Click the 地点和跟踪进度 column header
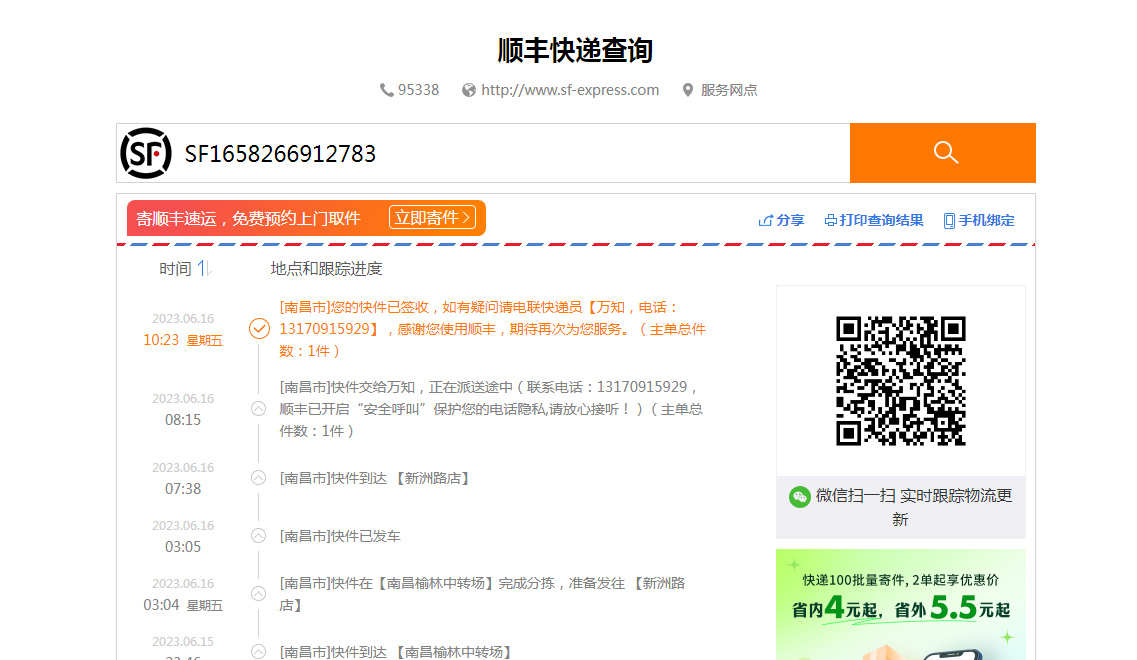Image resolution: width=1137 pixels, height=660 pixels. (x=326, y=269)
